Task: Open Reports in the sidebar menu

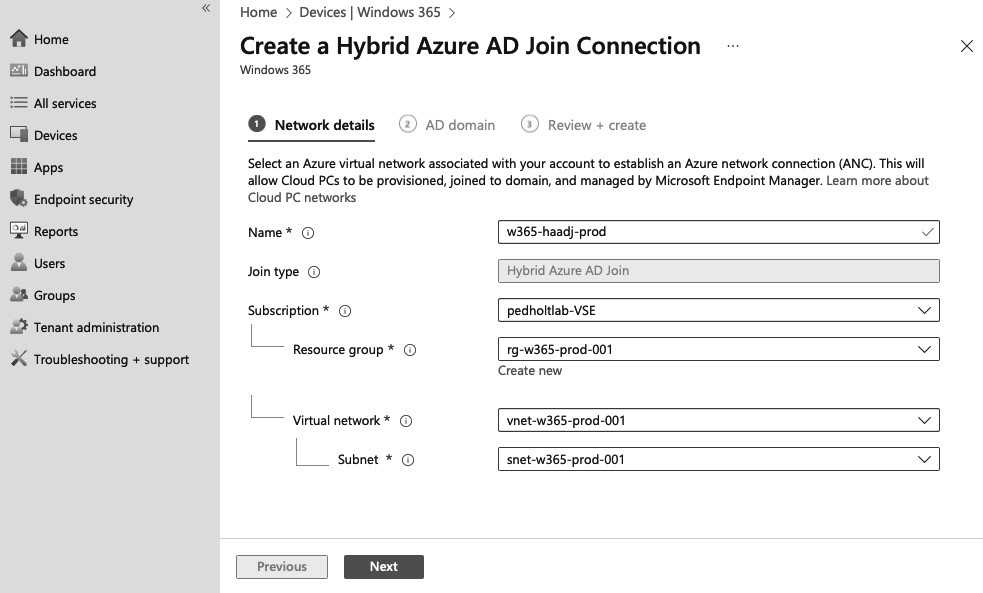Action: 56,231
